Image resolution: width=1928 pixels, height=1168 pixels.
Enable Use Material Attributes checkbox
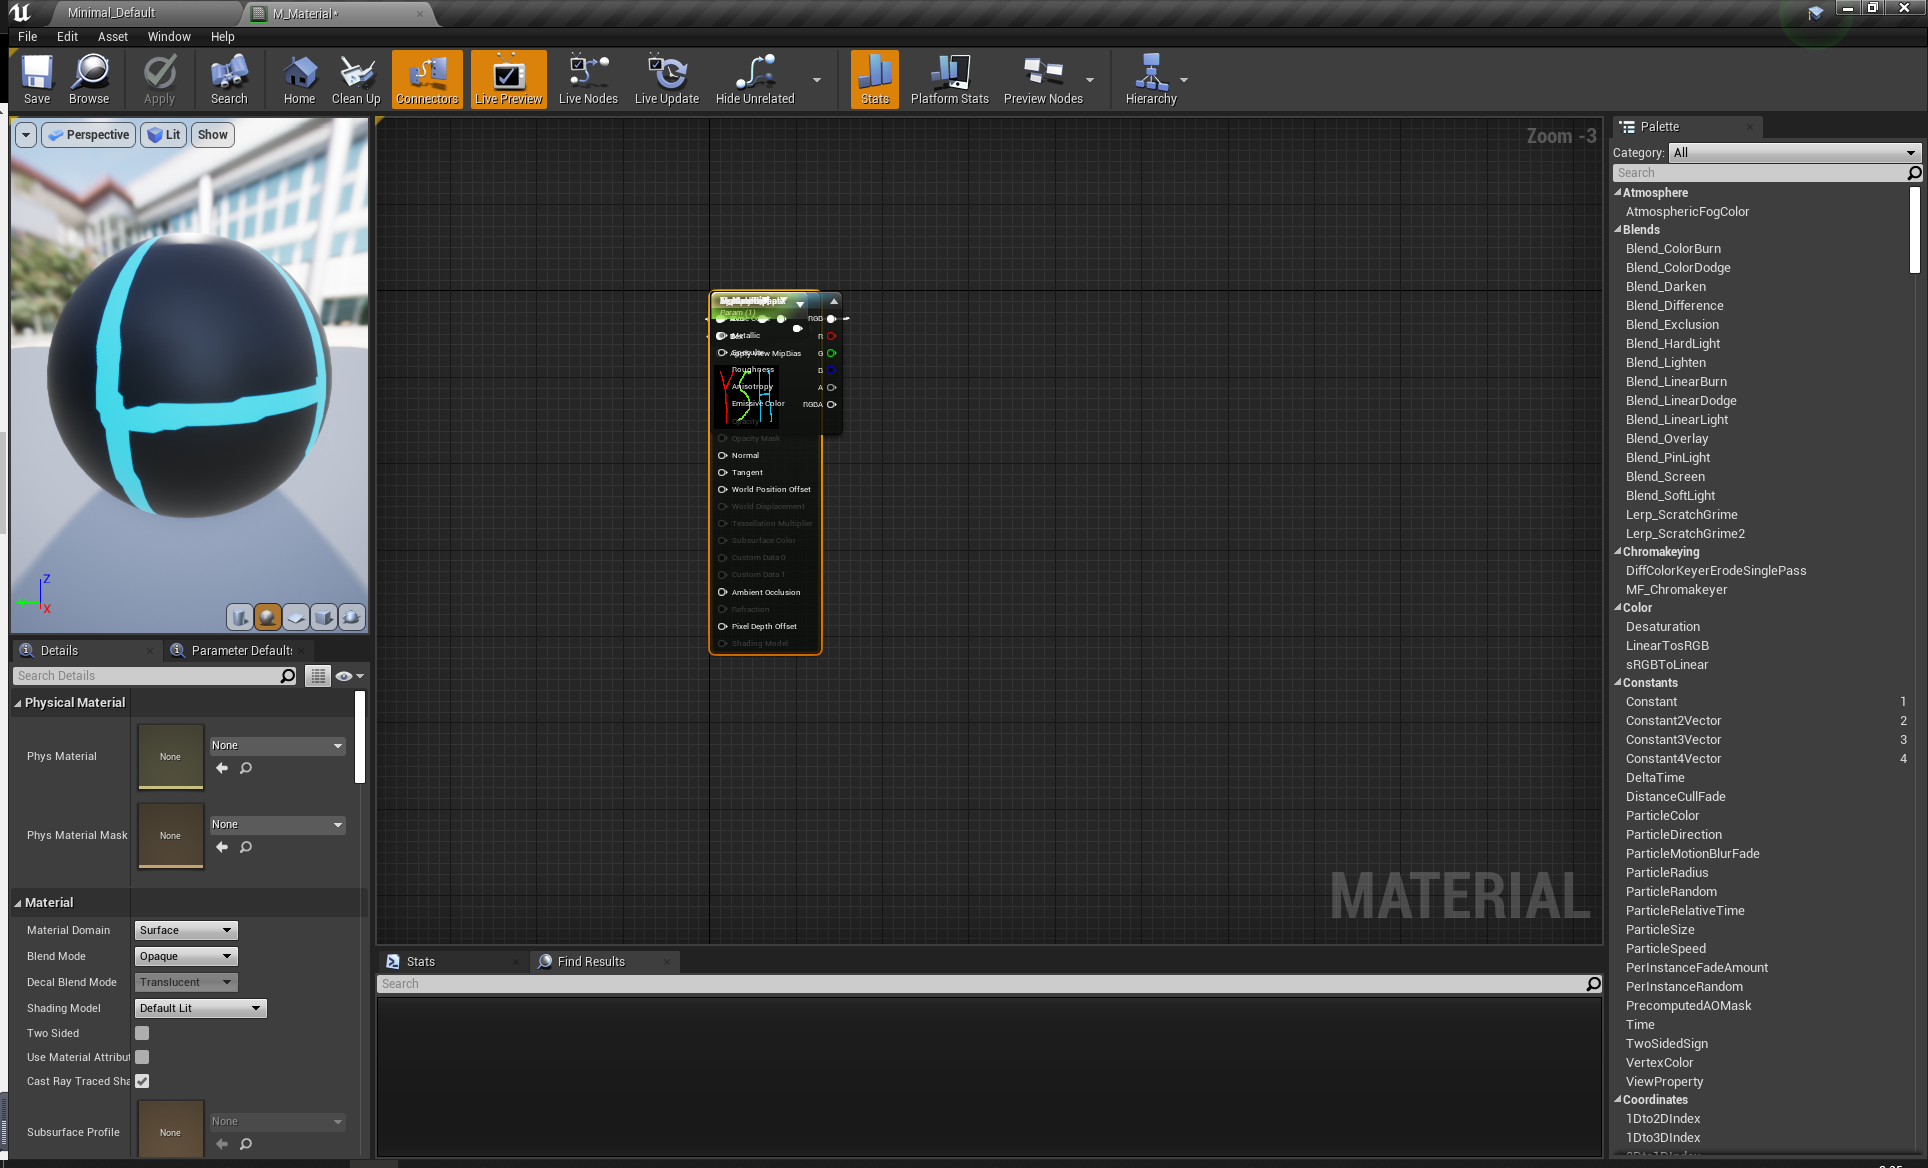tap(141, 1057)
